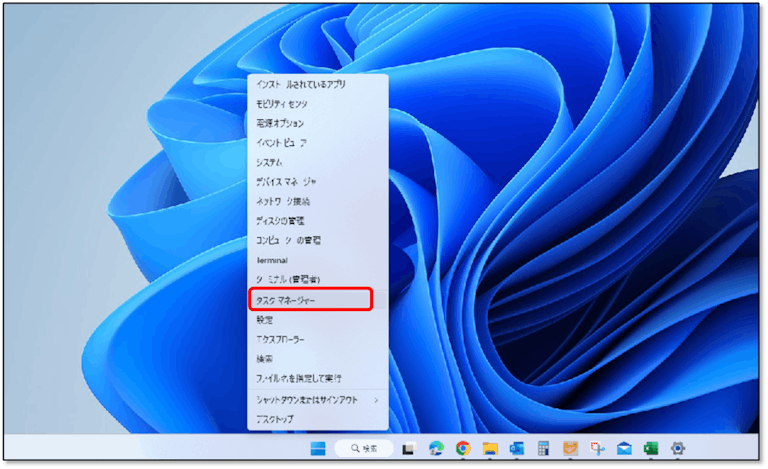Open ファイル名を指定して実行 menu entry
The image size is (768, 469).
pos(318,378)
